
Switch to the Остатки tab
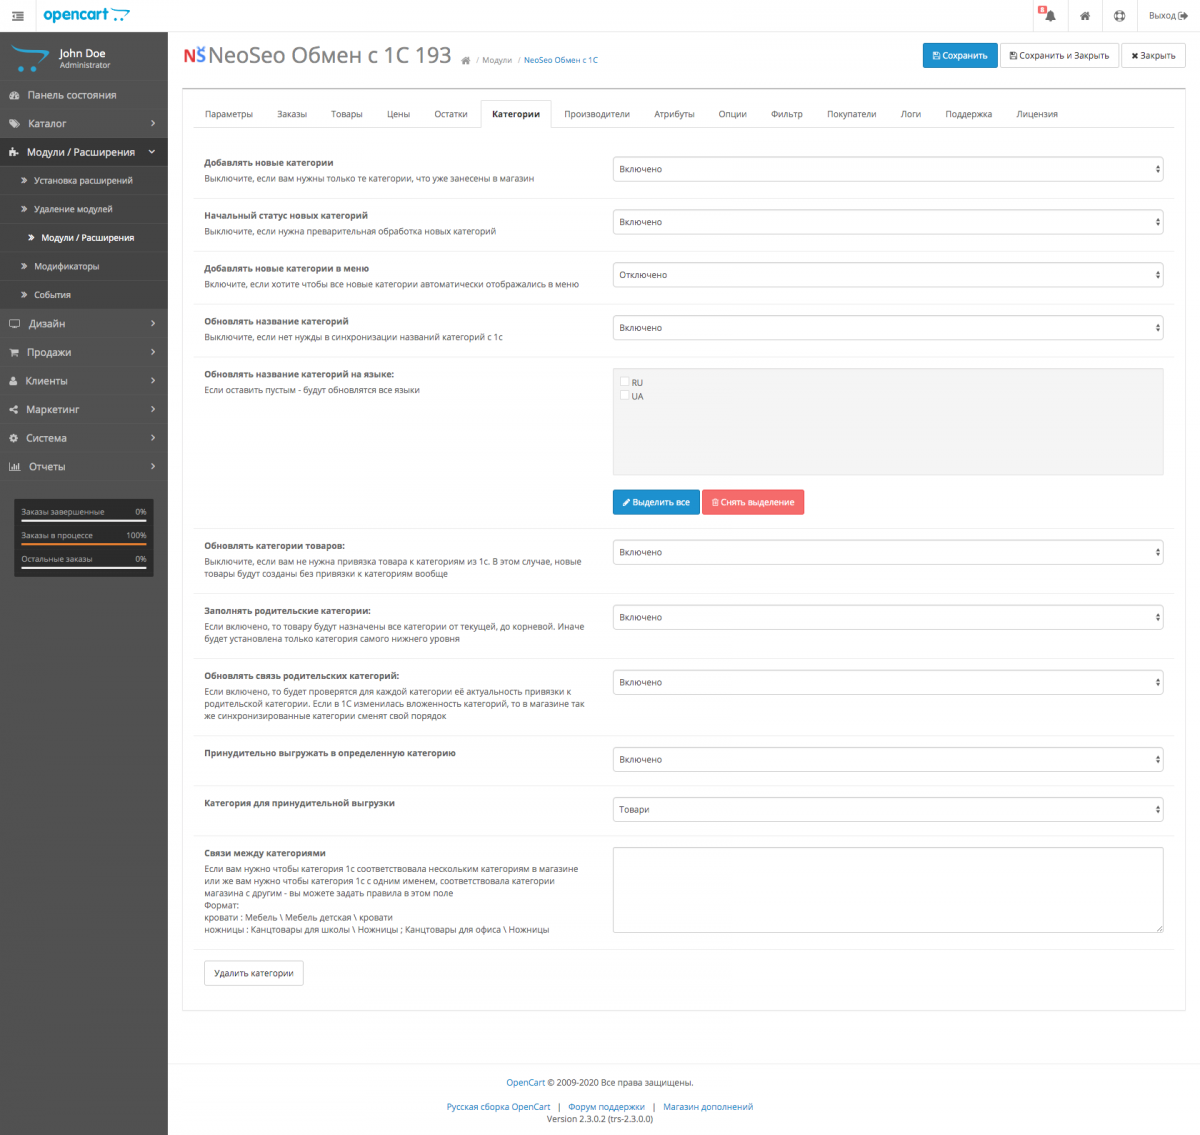[451, 114]
